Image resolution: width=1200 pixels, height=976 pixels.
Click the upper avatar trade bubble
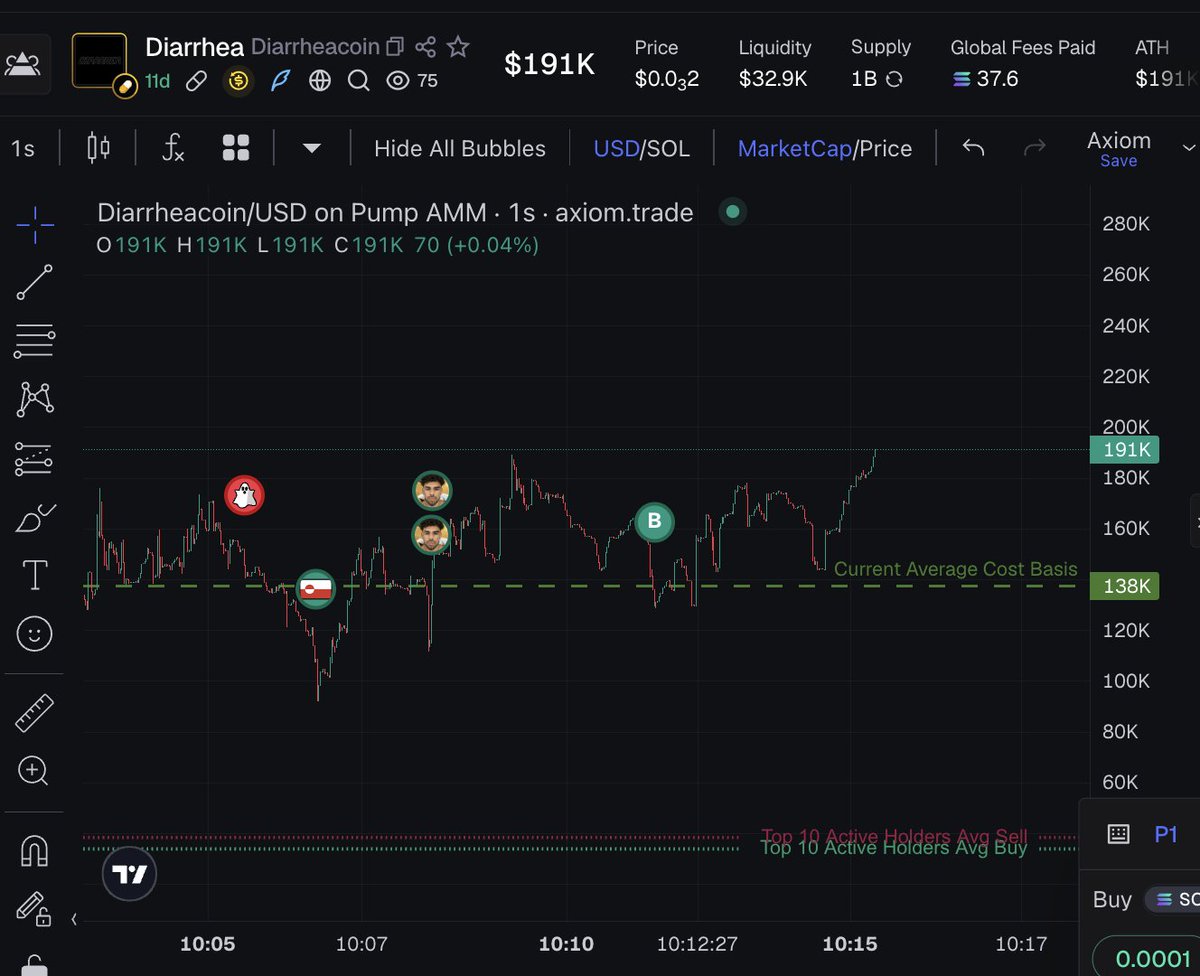[x=432, y=491]
